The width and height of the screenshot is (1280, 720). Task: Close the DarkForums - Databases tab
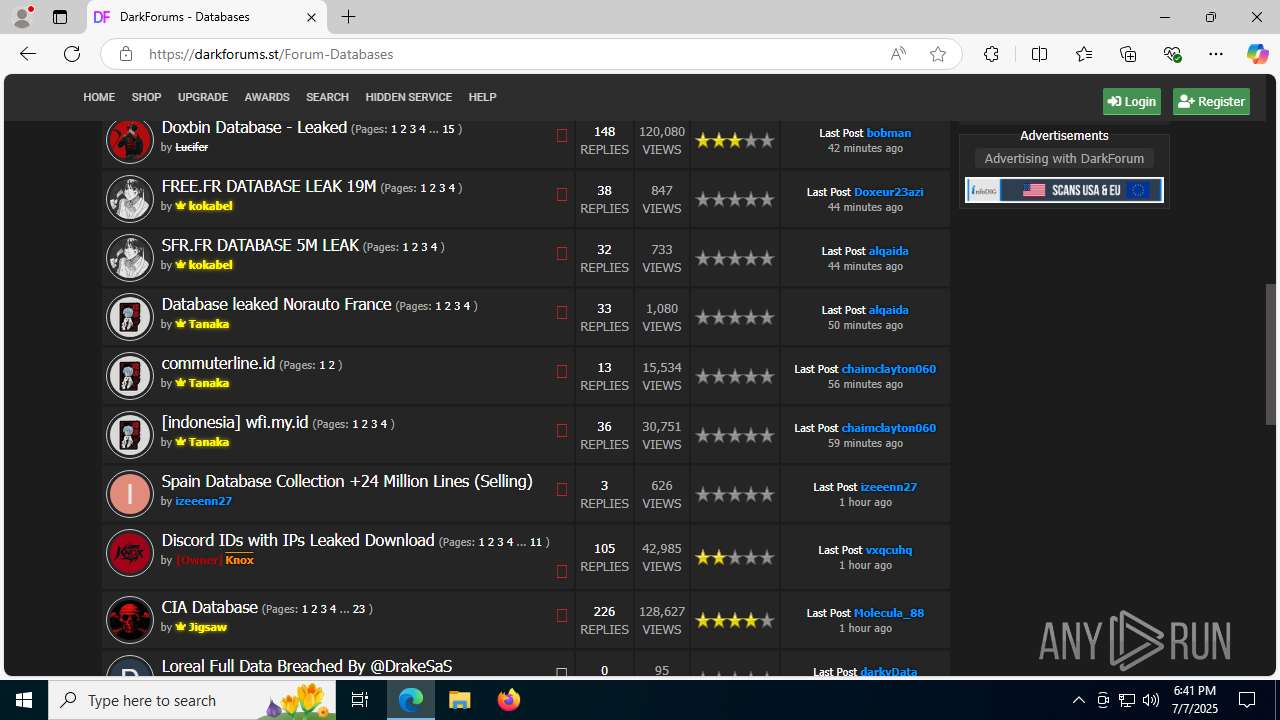pos(311,17)
